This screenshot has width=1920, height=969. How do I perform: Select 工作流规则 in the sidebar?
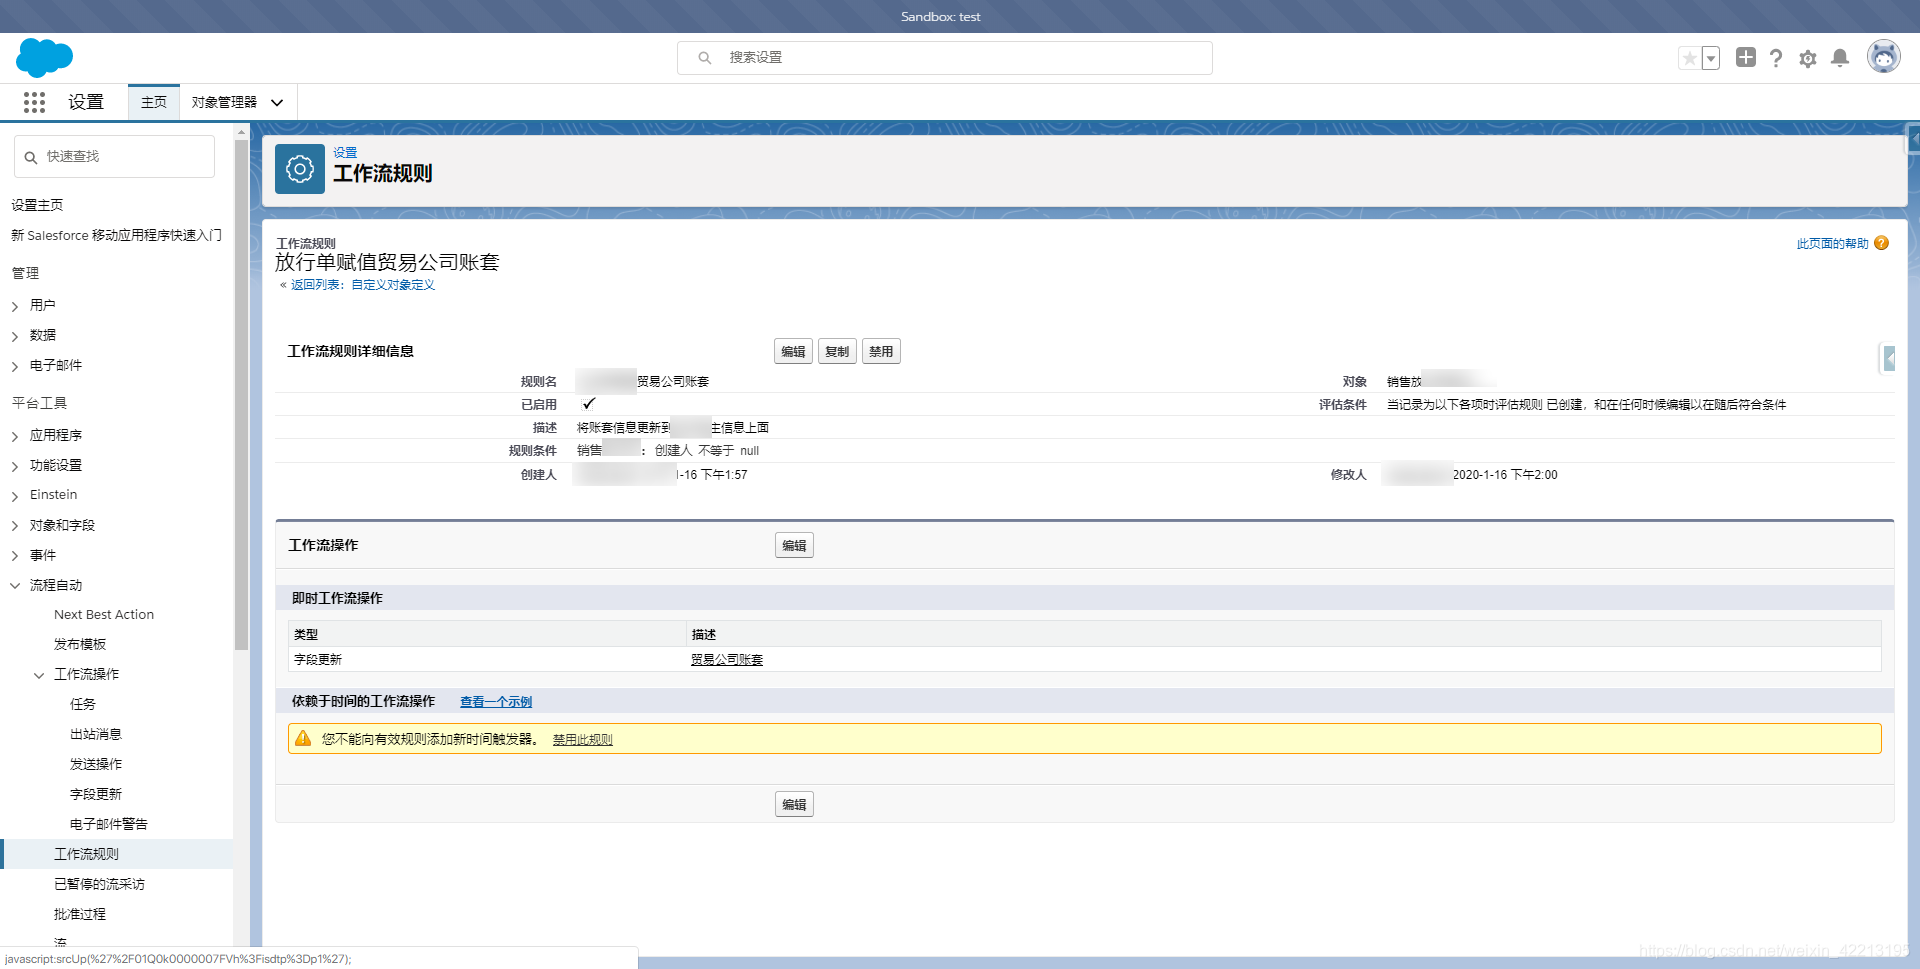[86, 854]
